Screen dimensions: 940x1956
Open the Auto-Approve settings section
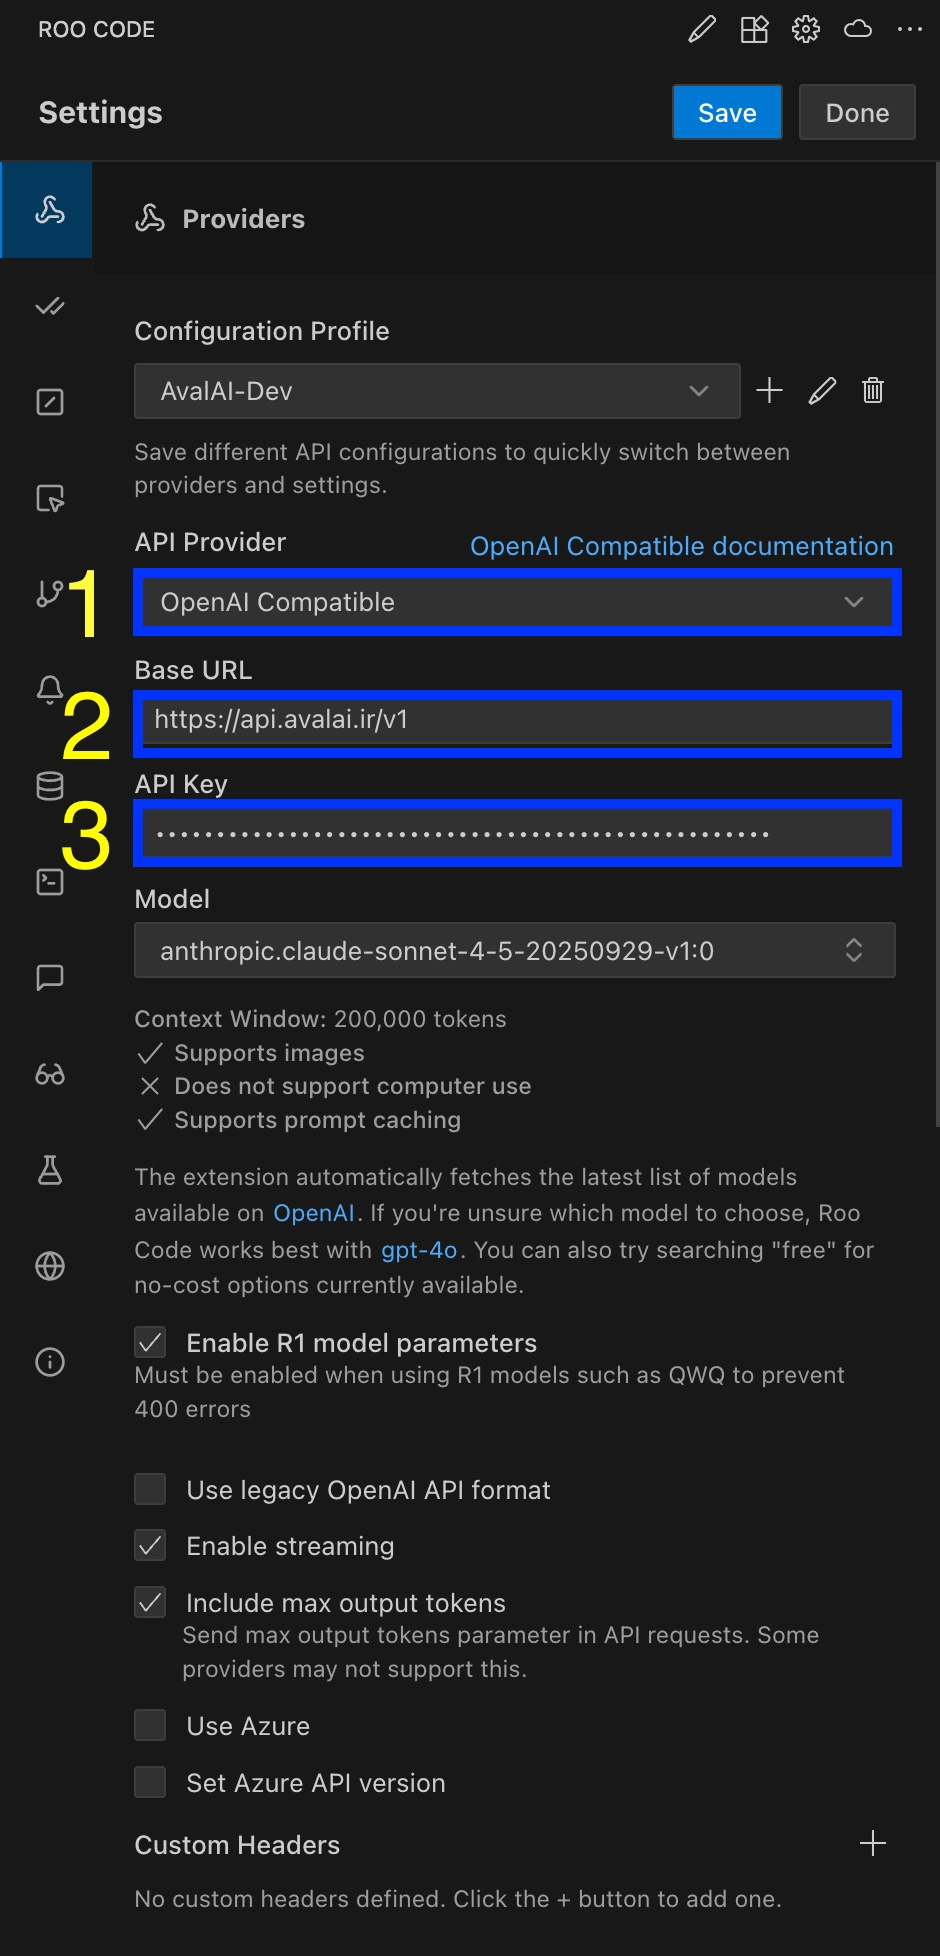point(49,306)
